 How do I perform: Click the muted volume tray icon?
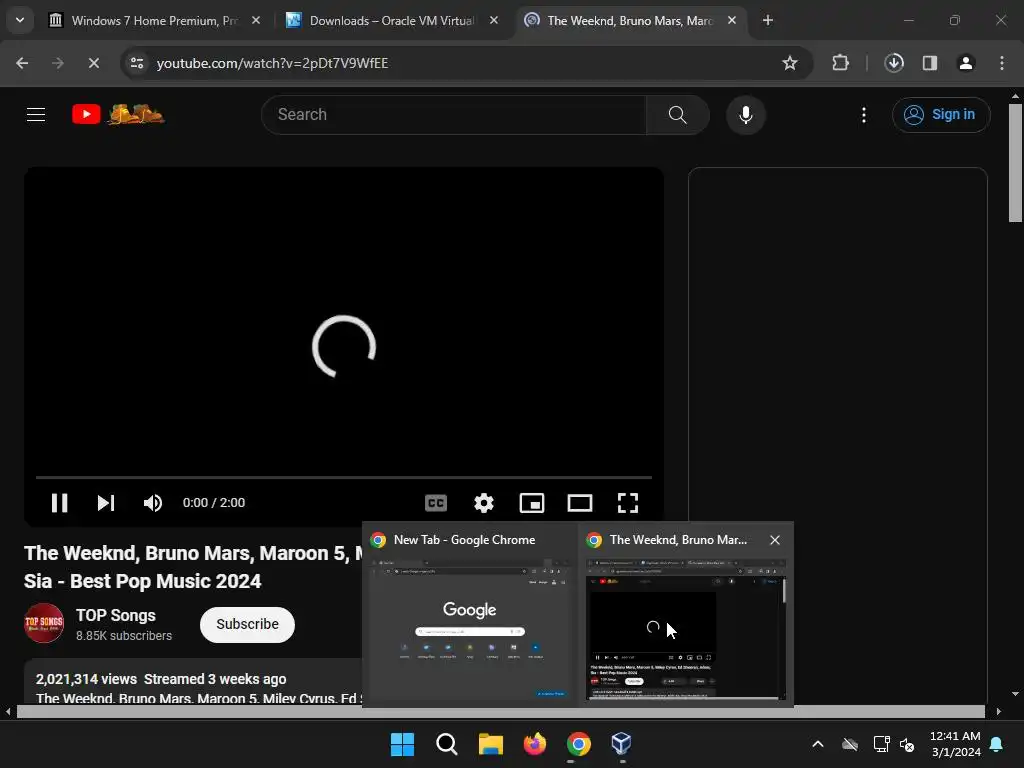coord(907,744)
